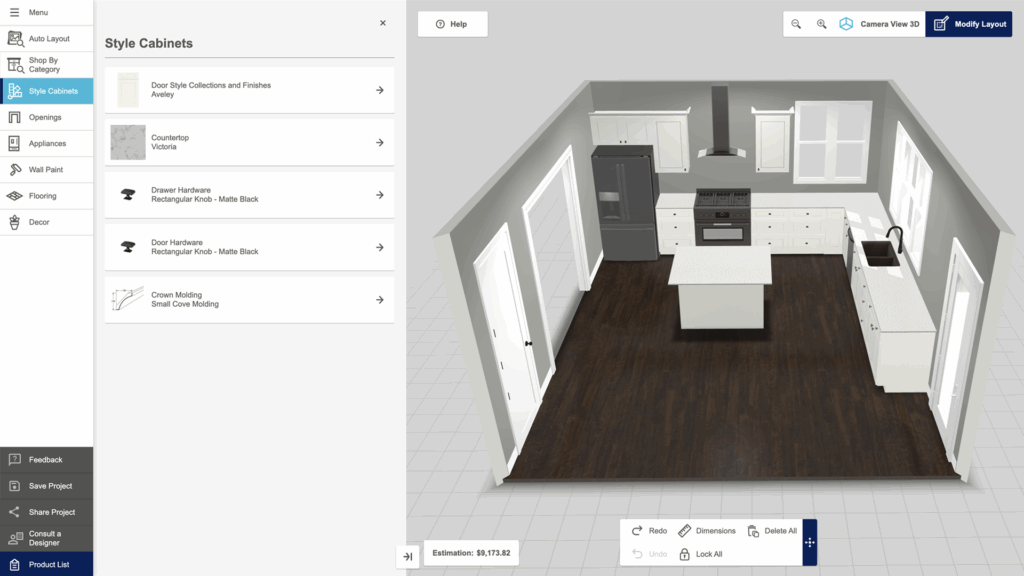Click the move toolbar drag handle icon
1024x576 pixels.
click(x=809, y=542)
